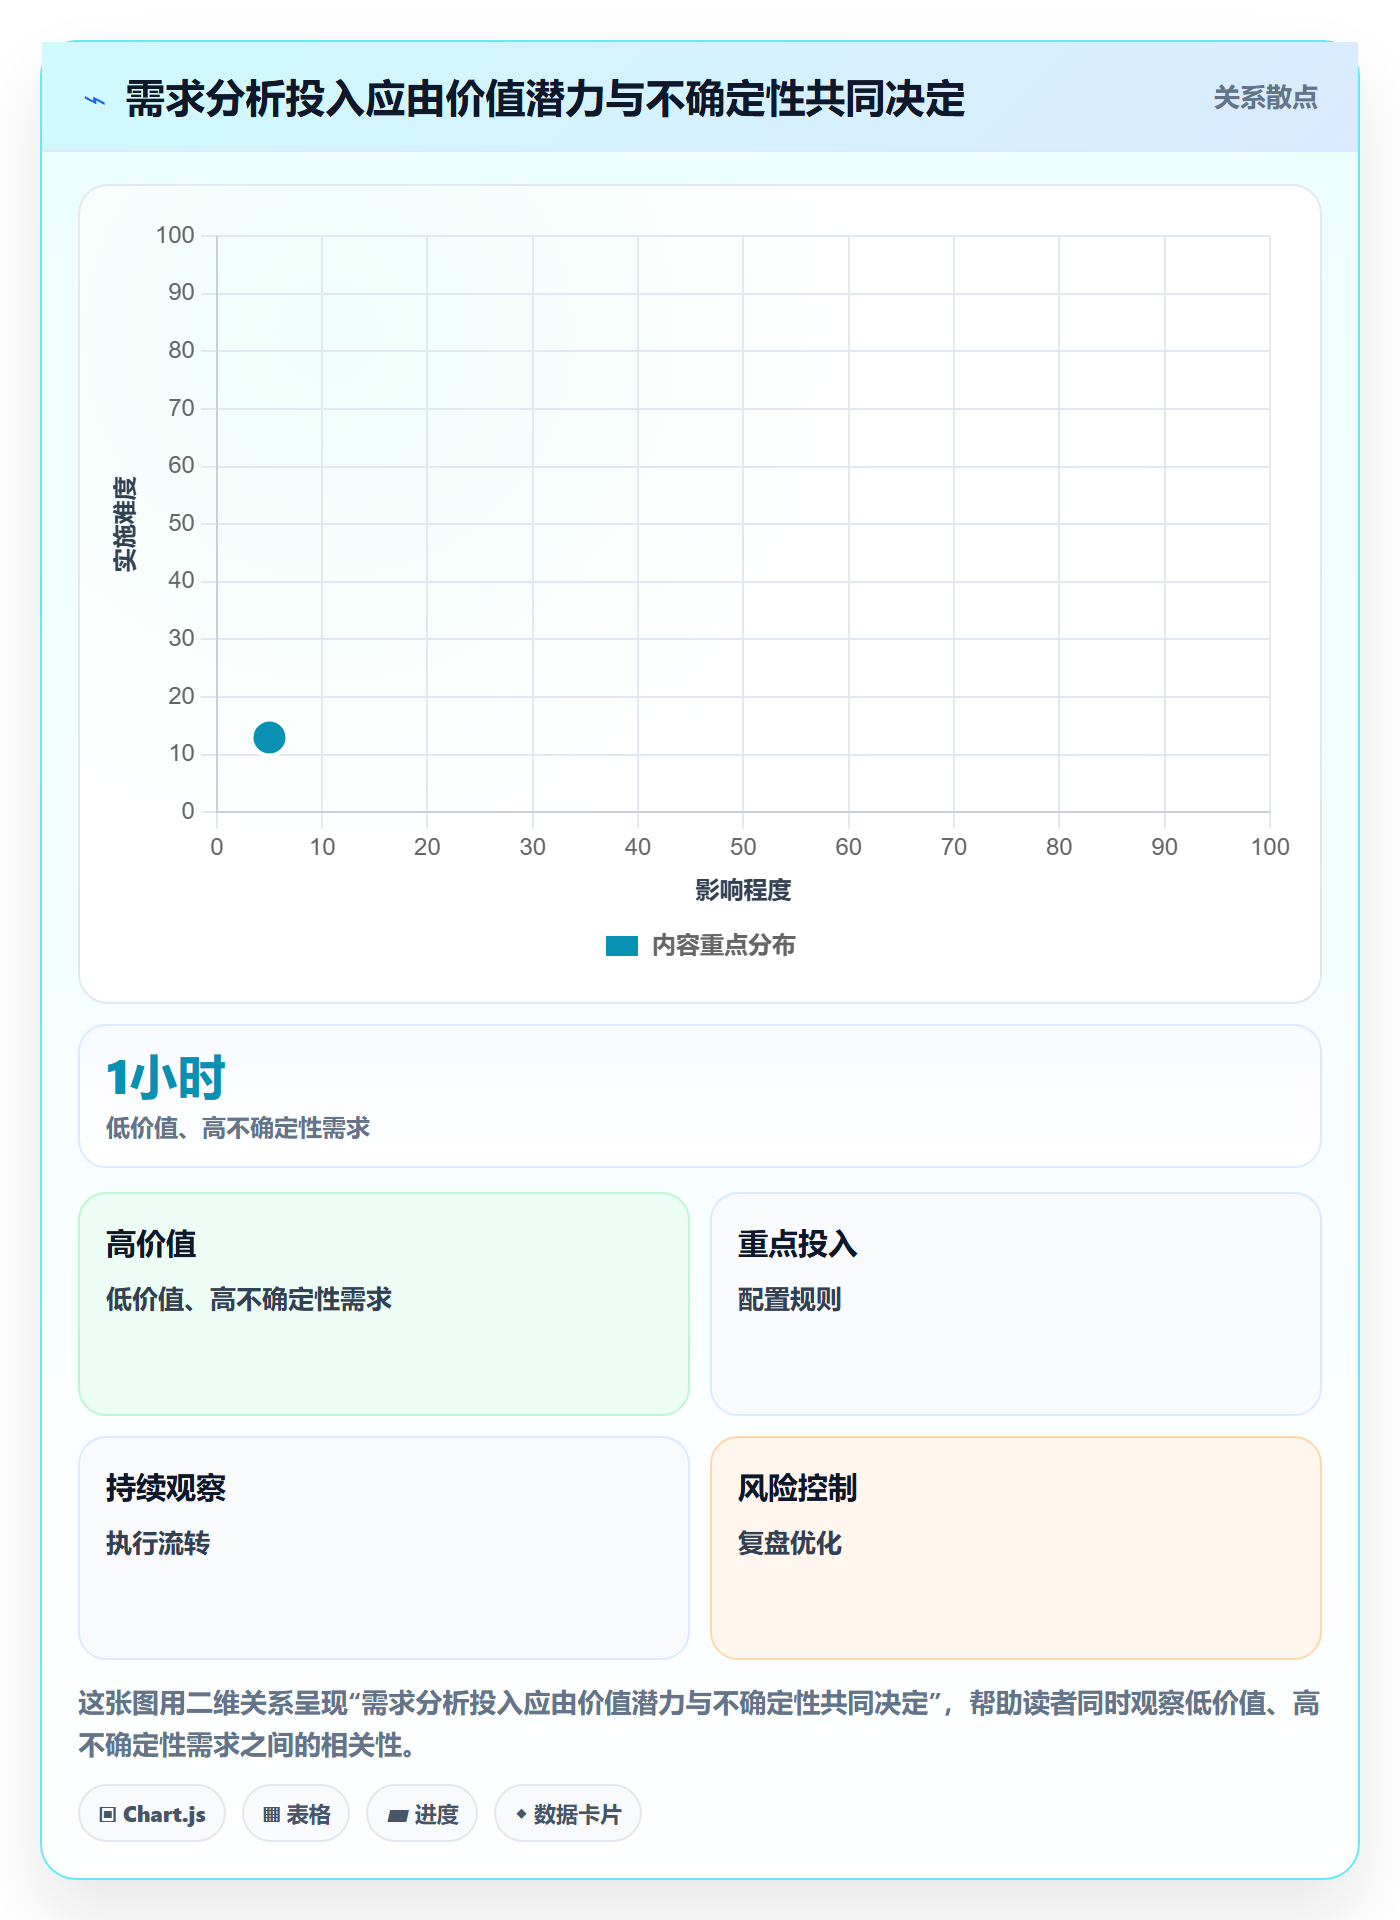Toggle the 内容重点分布 legend color swatch

click(621, 946)
